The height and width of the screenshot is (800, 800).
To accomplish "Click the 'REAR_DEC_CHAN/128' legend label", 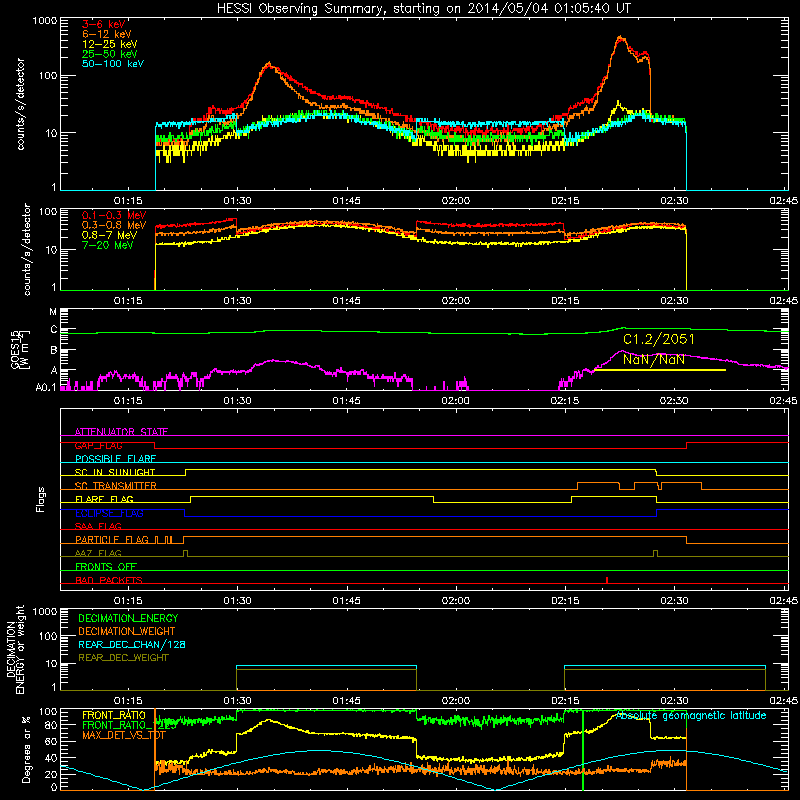I will [132, 645].
